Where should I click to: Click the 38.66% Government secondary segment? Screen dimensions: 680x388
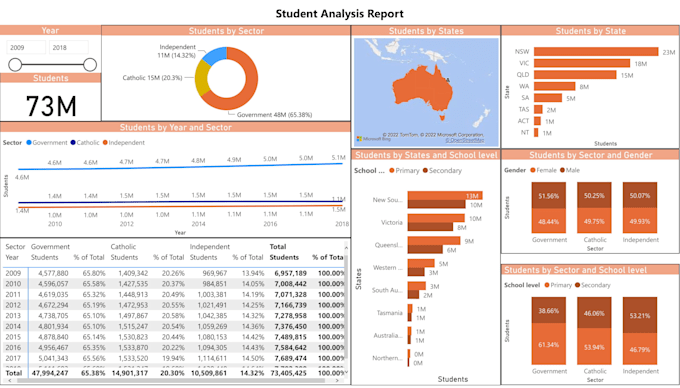(549, 310)
